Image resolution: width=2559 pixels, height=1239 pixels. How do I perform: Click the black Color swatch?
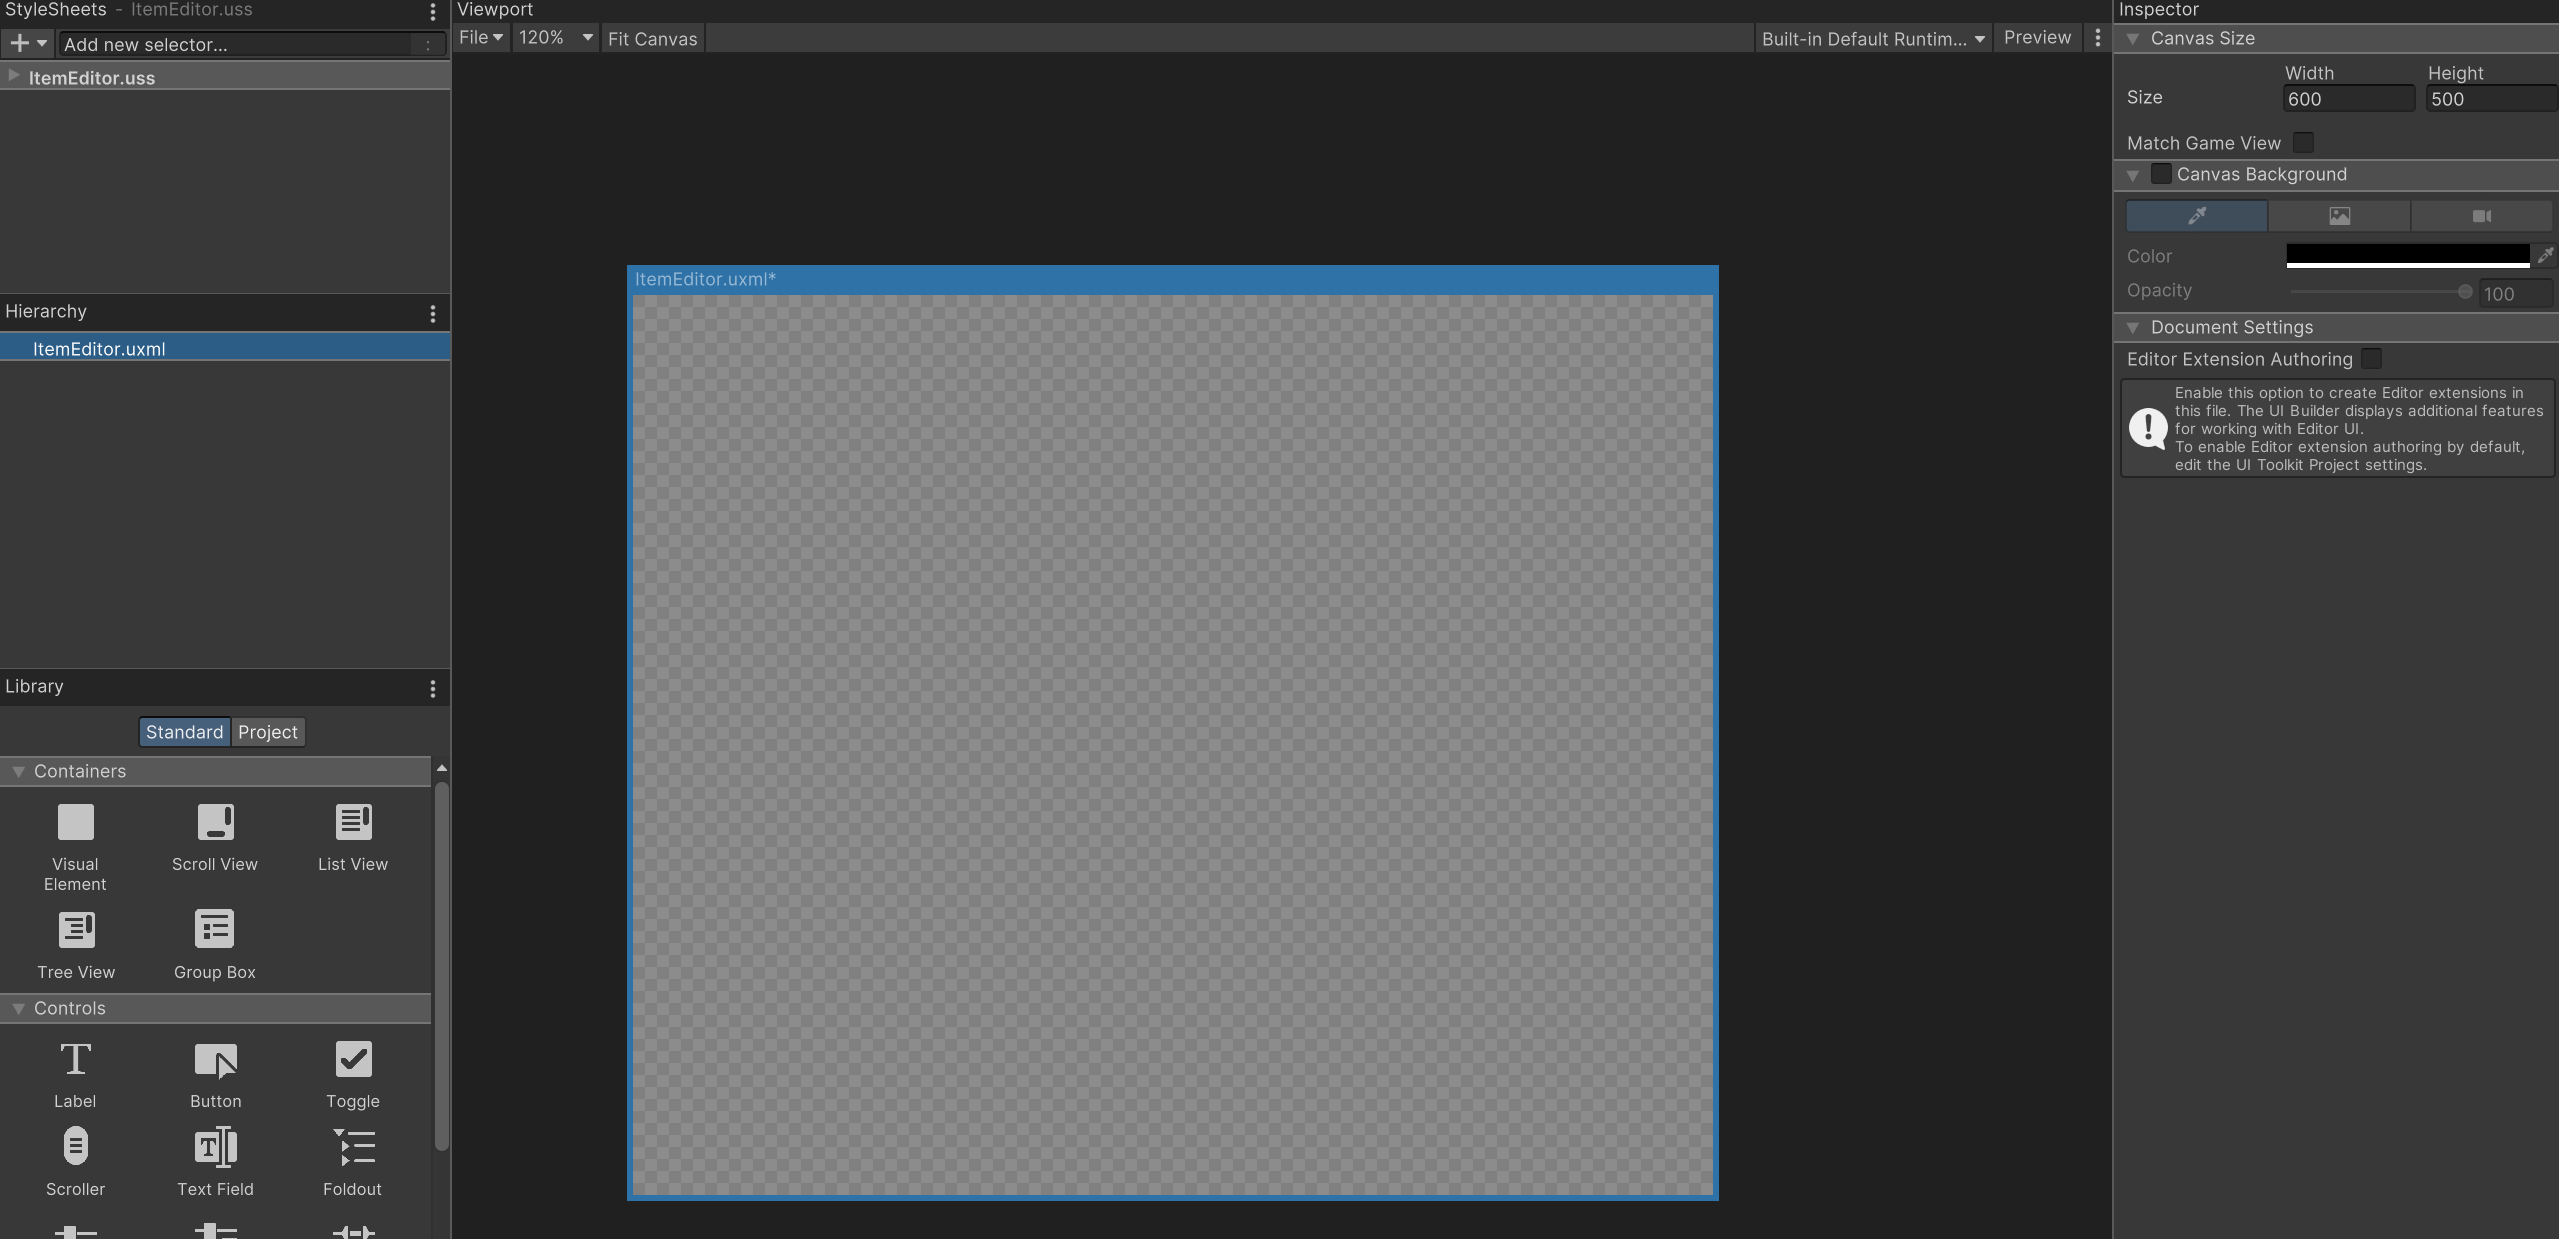[x=2408, y=255]
